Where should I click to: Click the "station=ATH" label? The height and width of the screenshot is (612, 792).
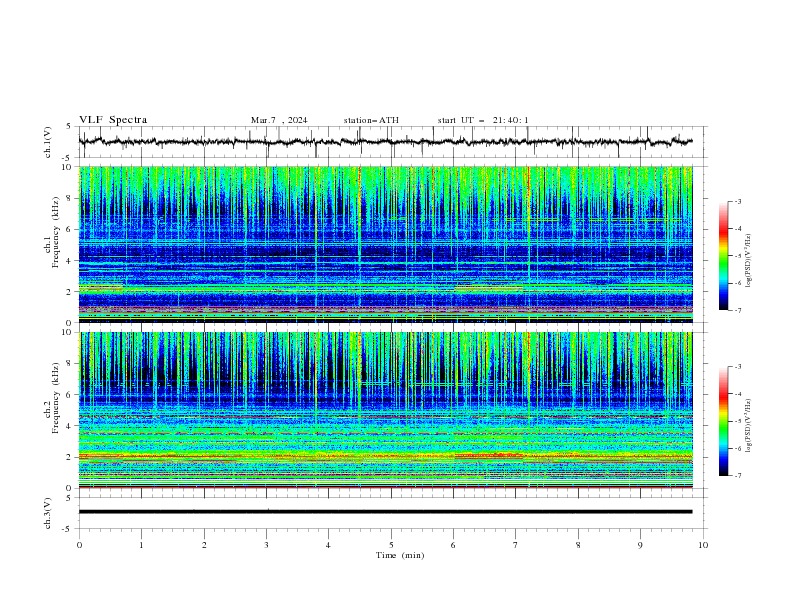point(371,120)
